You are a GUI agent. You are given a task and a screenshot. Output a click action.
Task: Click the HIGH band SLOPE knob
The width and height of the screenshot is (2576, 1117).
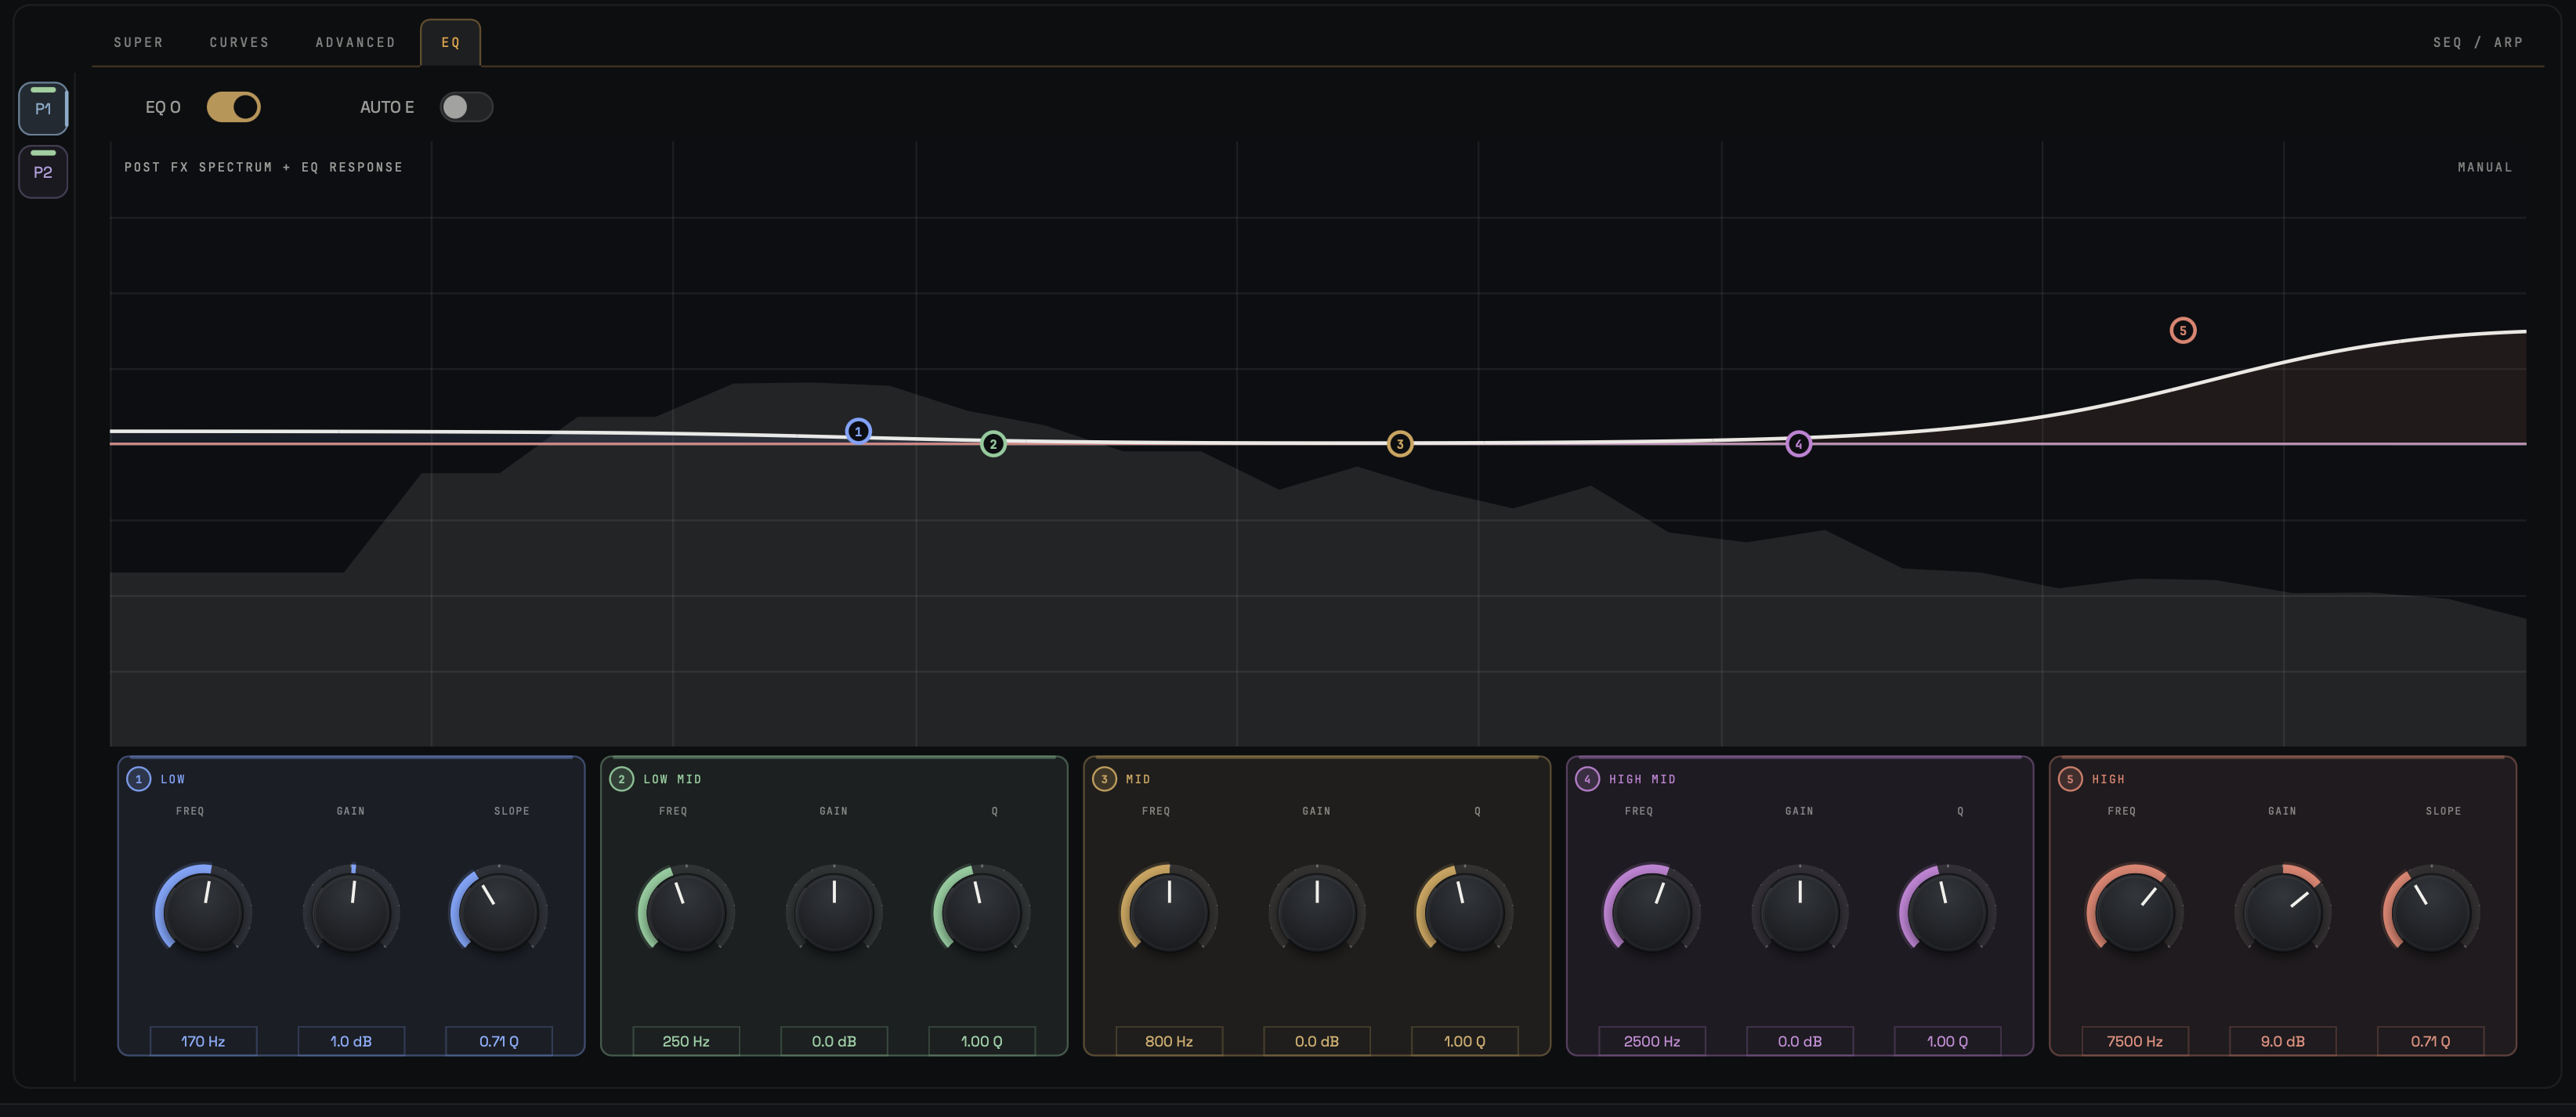(x=2430, y=910)
